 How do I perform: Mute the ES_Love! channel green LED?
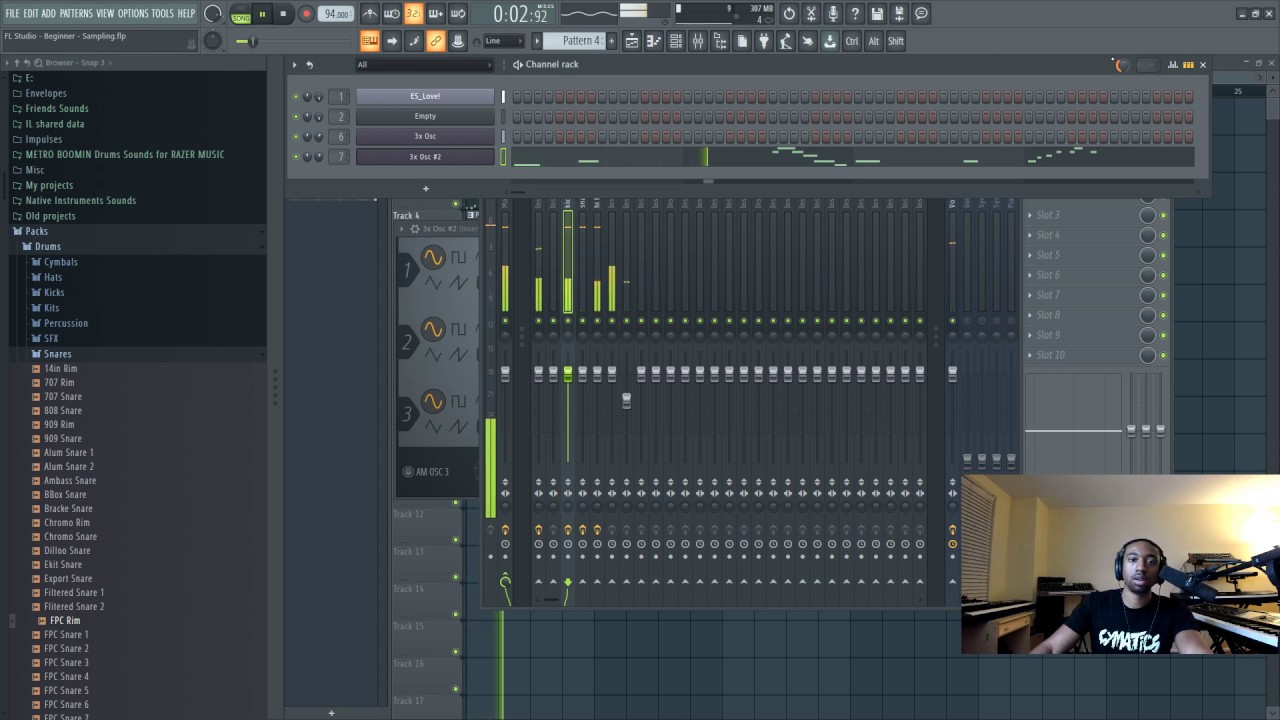click(296, 96)
